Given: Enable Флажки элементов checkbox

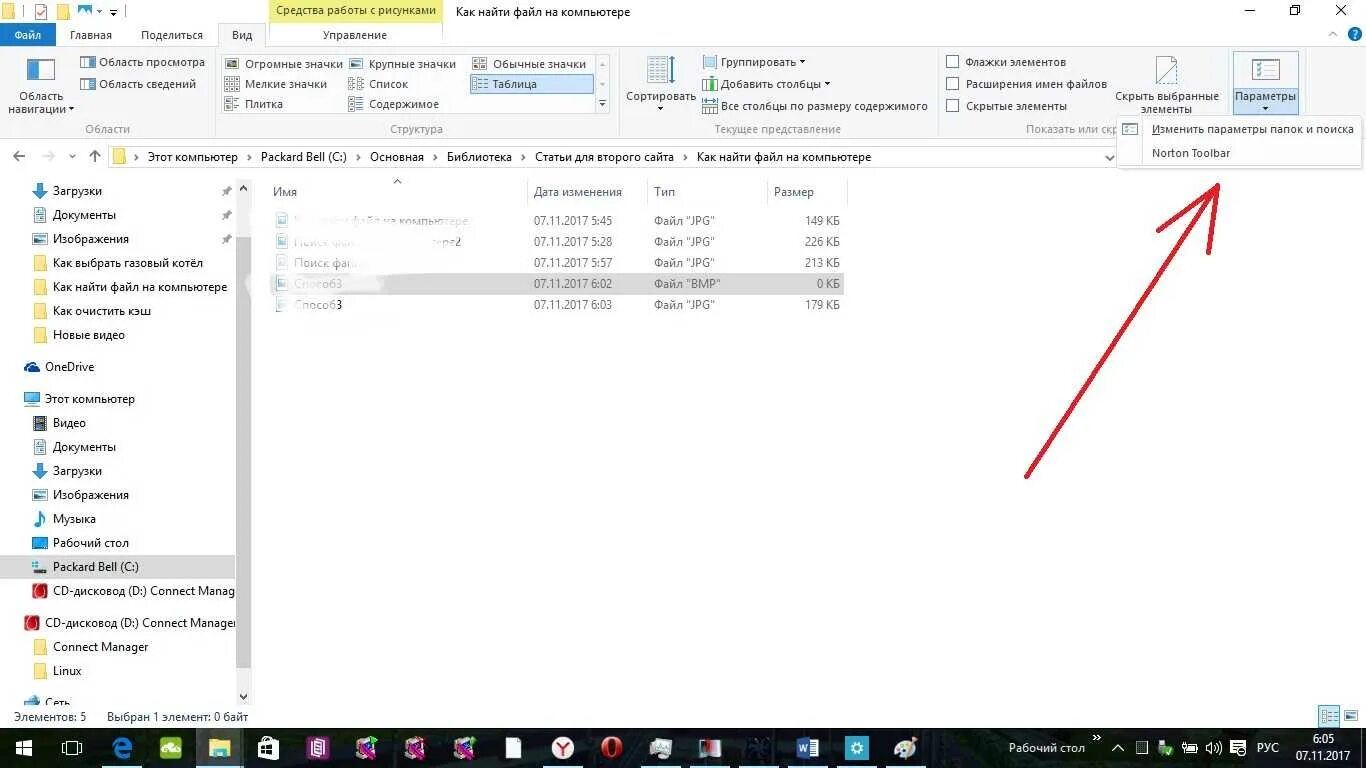Looking at the screenshot, I should click(x=953, y=62).
